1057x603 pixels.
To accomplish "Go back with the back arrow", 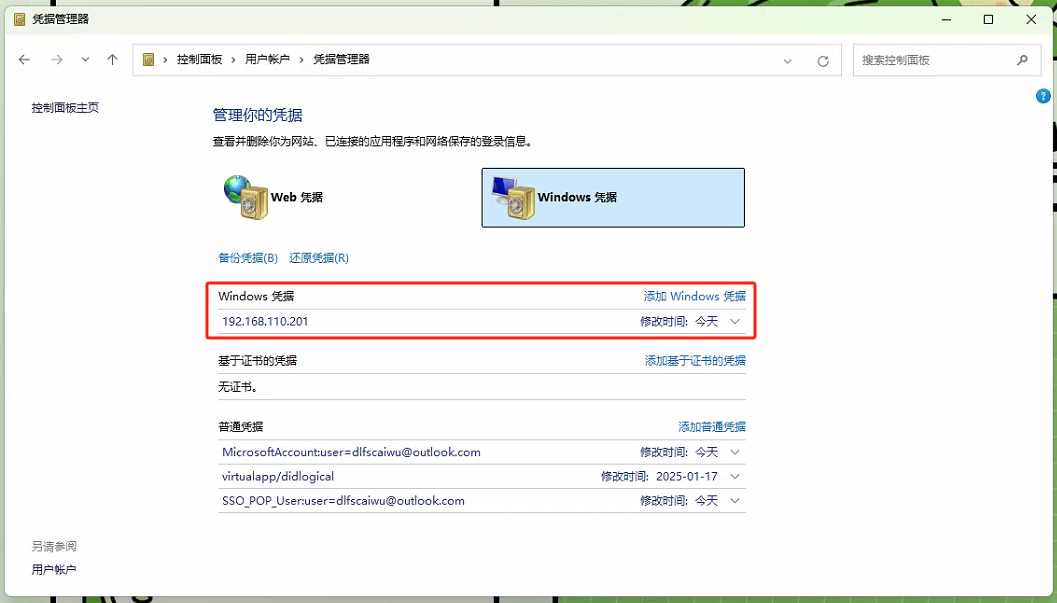I will 24,60.
